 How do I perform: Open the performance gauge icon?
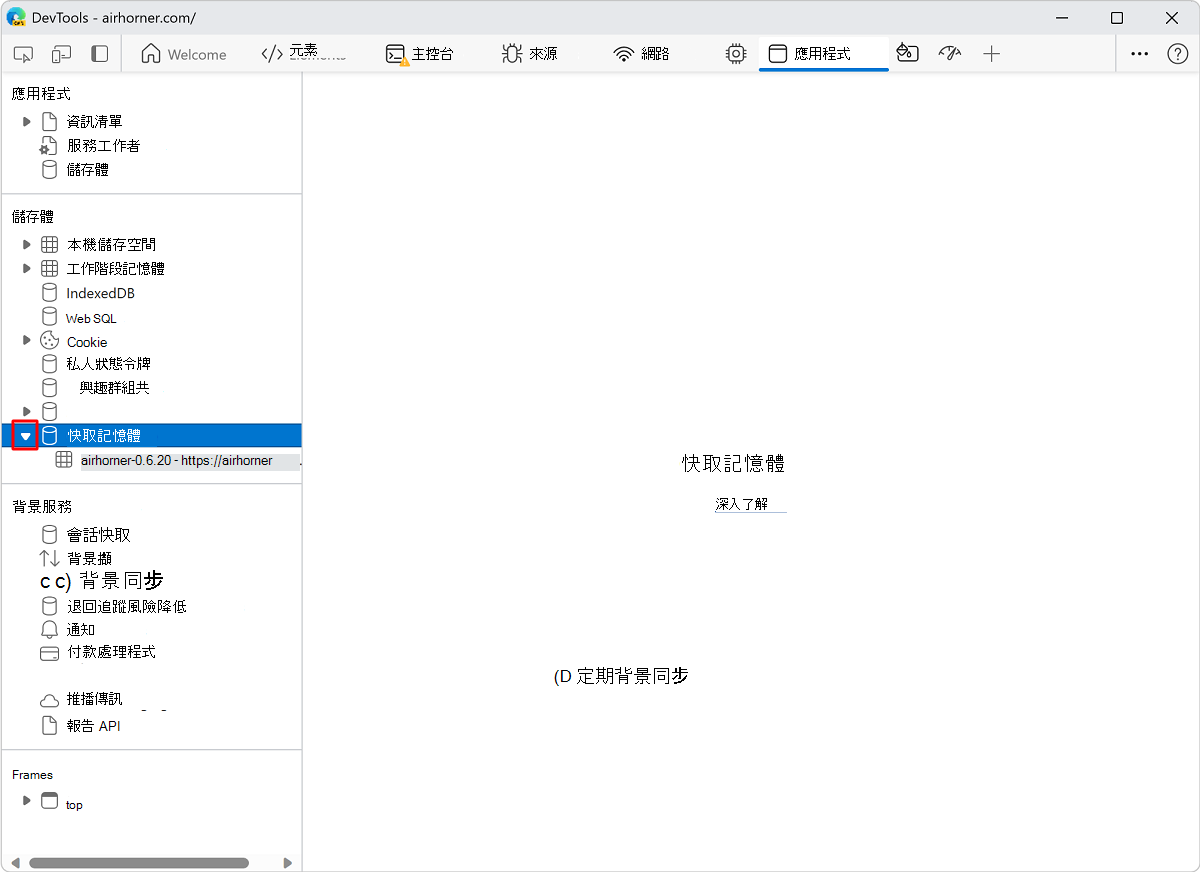click(948, 54)
